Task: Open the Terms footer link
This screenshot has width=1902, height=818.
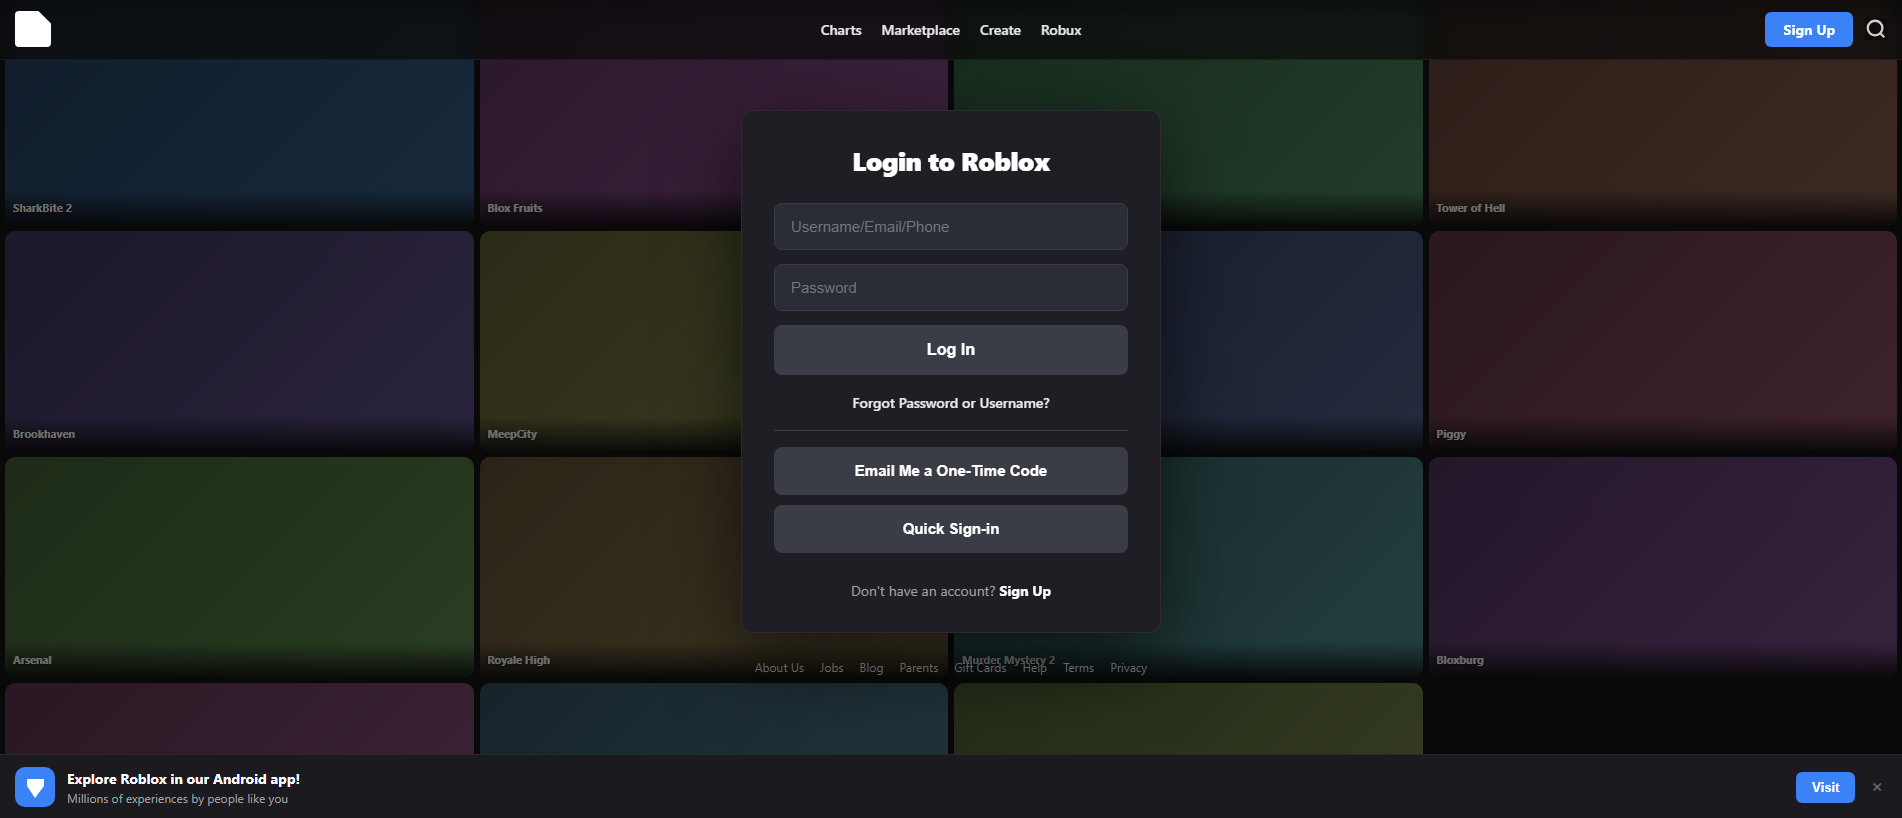Action: (1078, 668)
